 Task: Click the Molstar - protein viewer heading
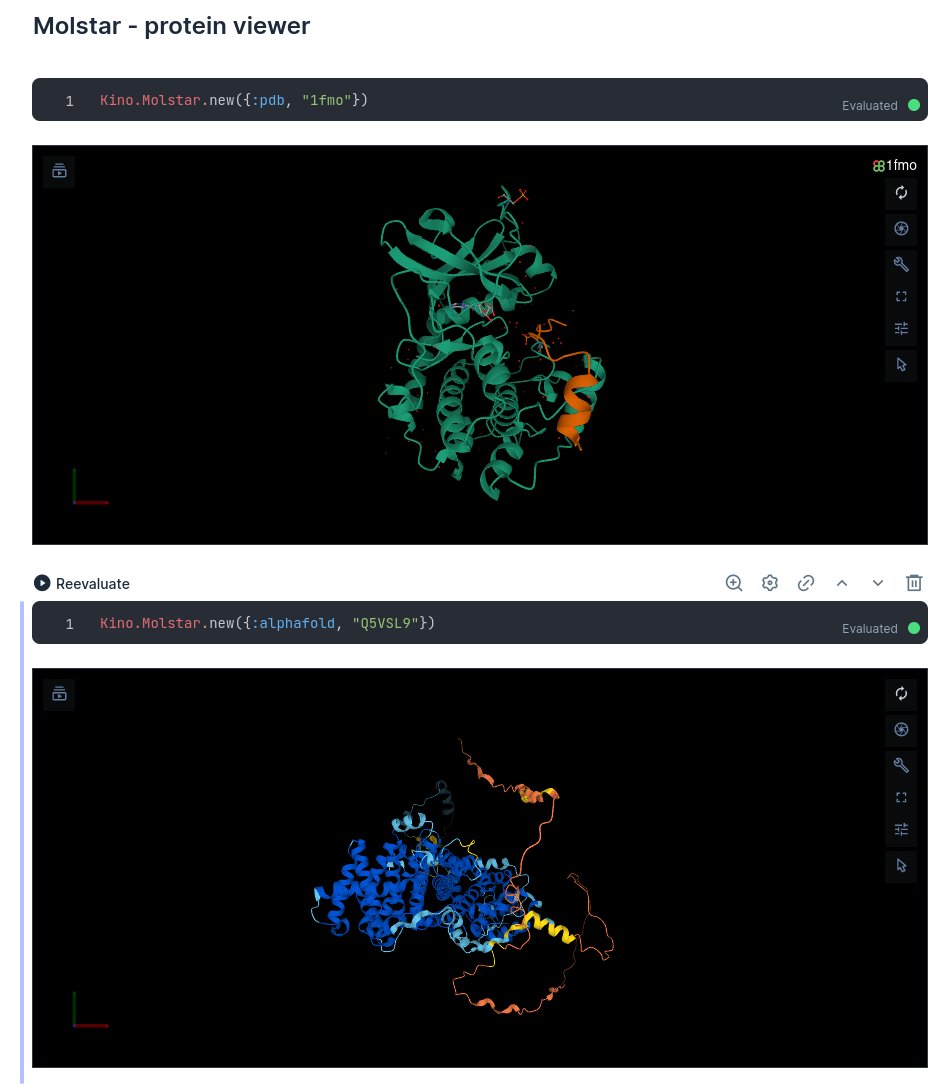tap(172, 26)
